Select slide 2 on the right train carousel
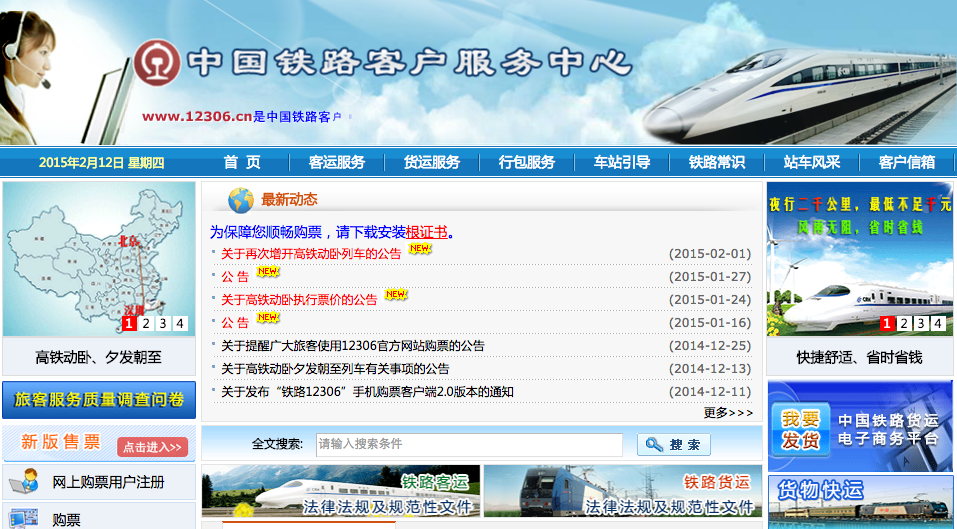957x529 pixels. [904, 323]
